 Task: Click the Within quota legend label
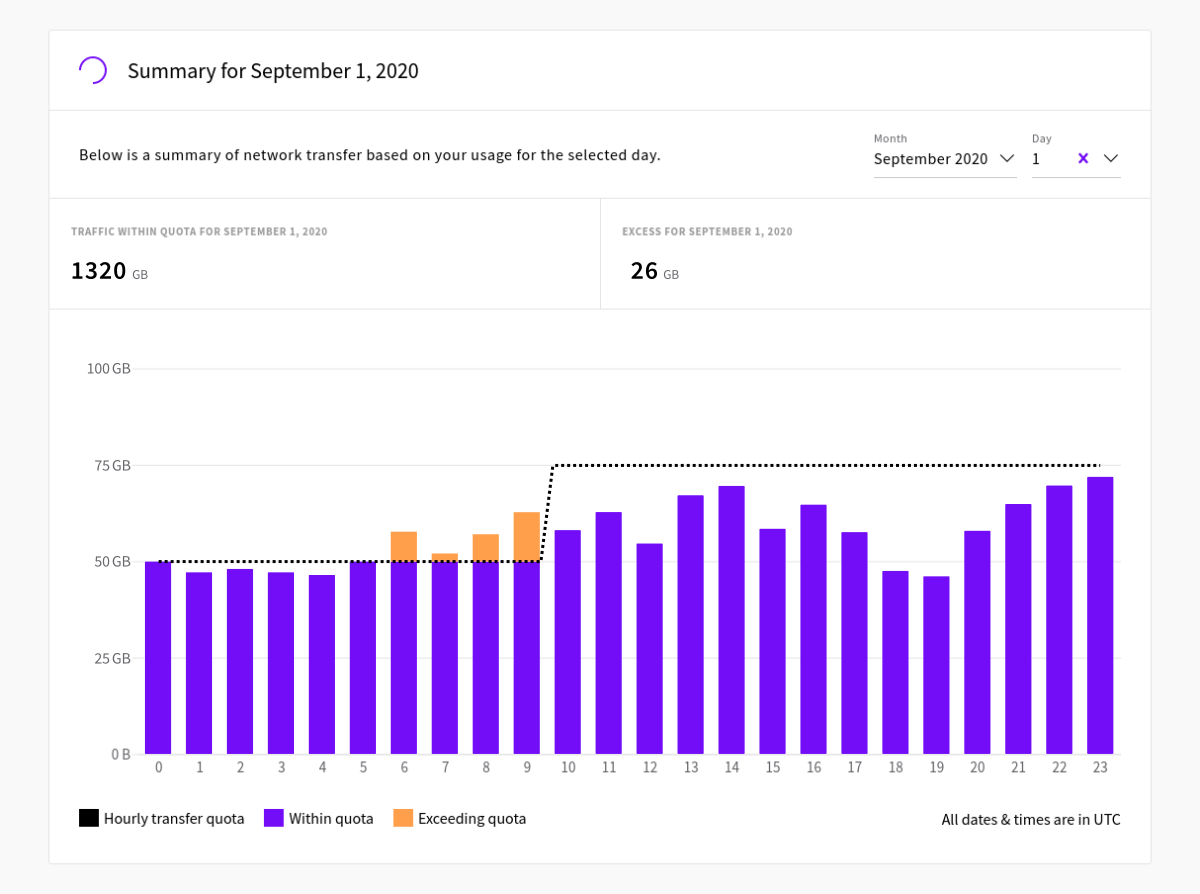(x=331, y=819)
